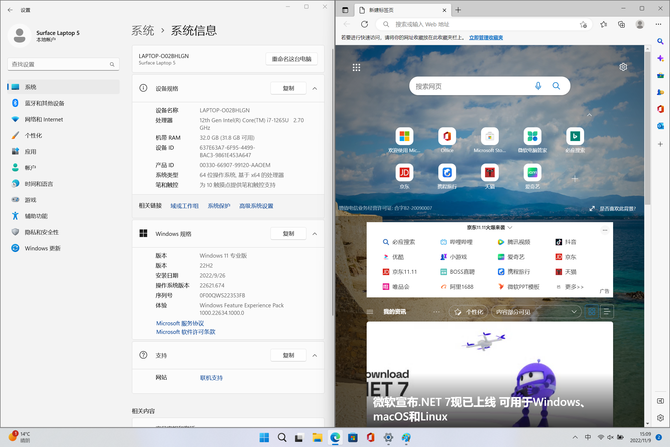Image resolution: width=670 pixels, height=447 pixels.
Task: Copy the Windows 规格 details with 复制
Action: [288, 234]
